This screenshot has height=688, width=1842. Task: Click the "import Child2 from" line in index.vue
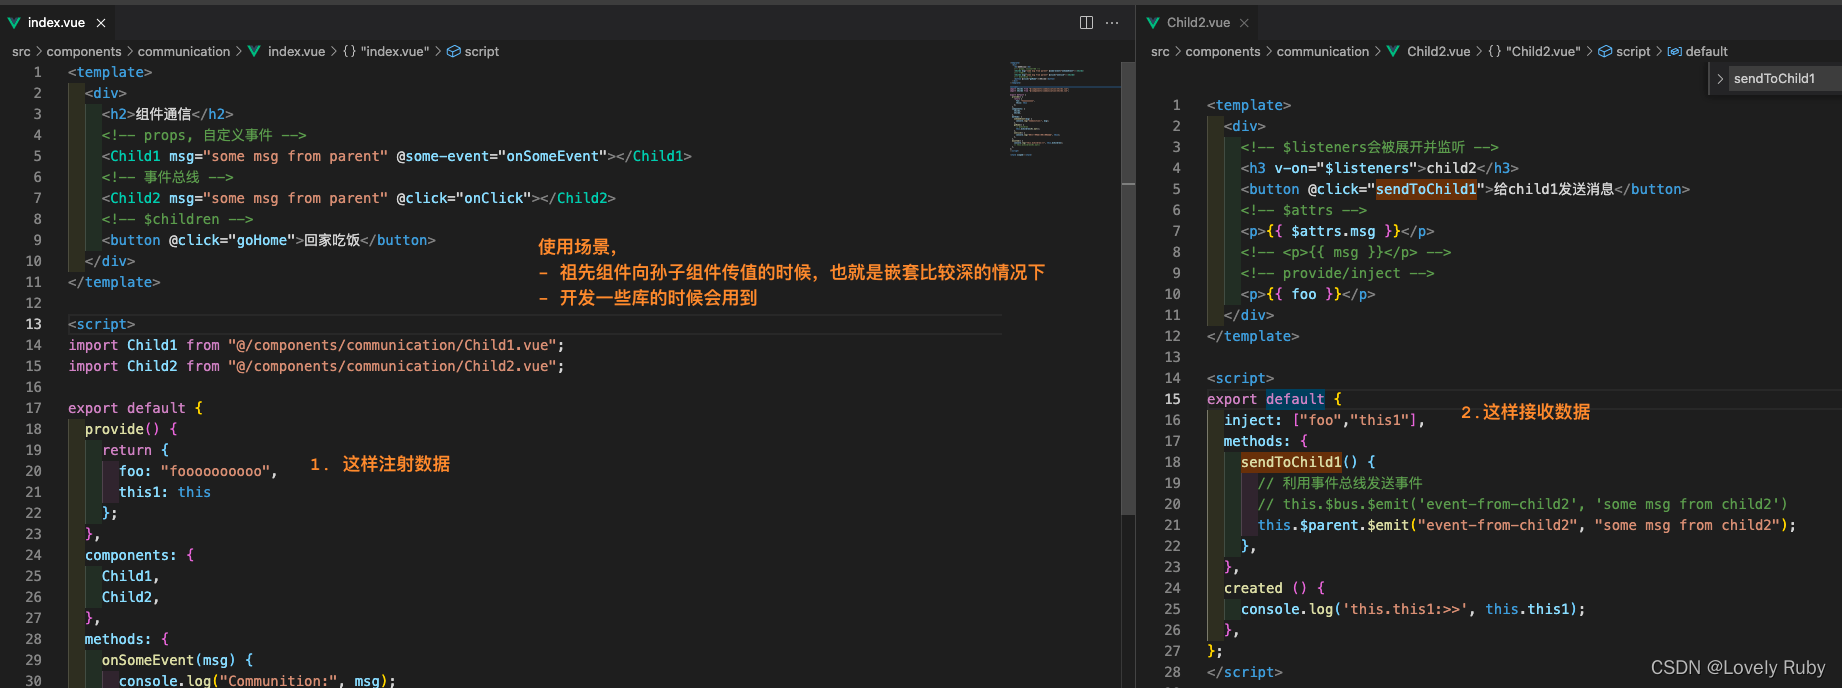tap(316, 366)
